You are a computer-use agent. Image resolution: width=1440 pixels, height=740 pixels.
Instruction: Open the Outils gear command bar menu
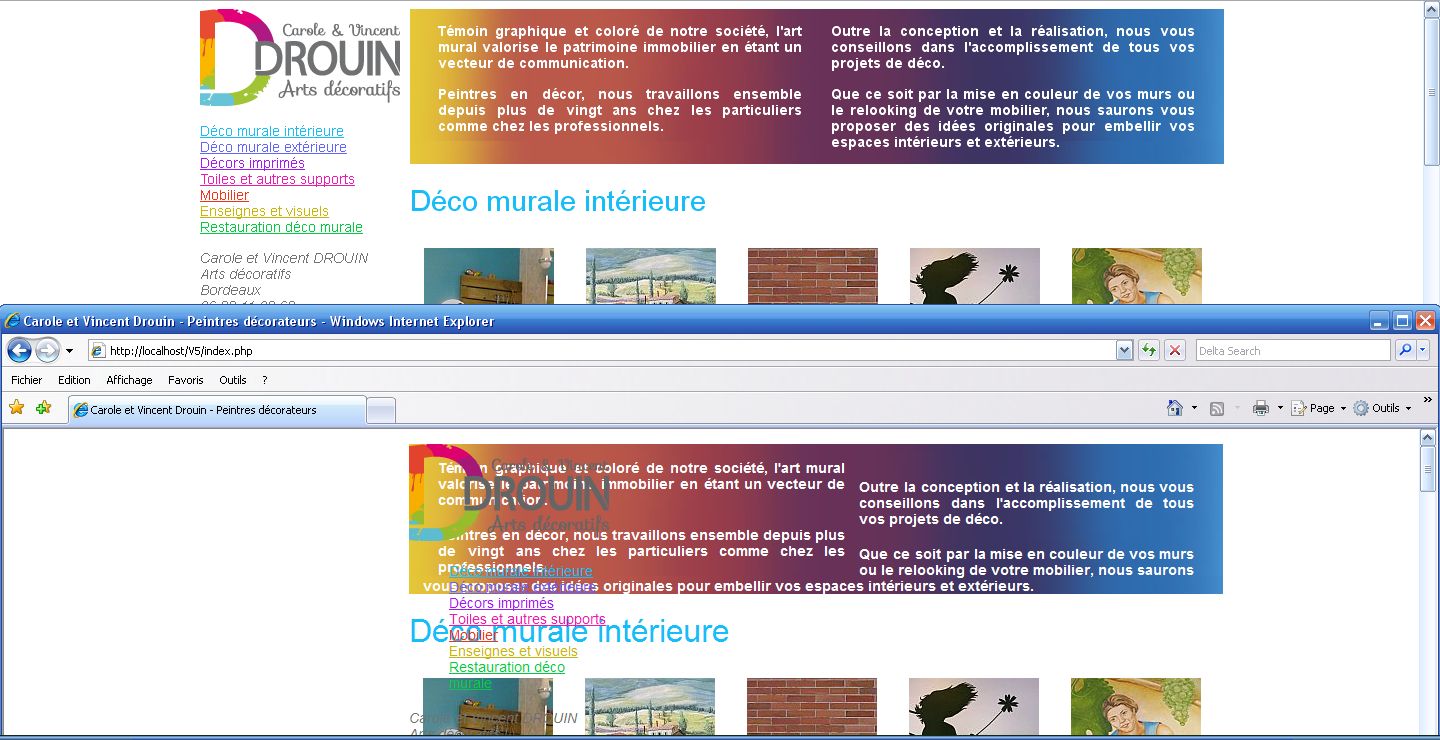pos(1382,408)
